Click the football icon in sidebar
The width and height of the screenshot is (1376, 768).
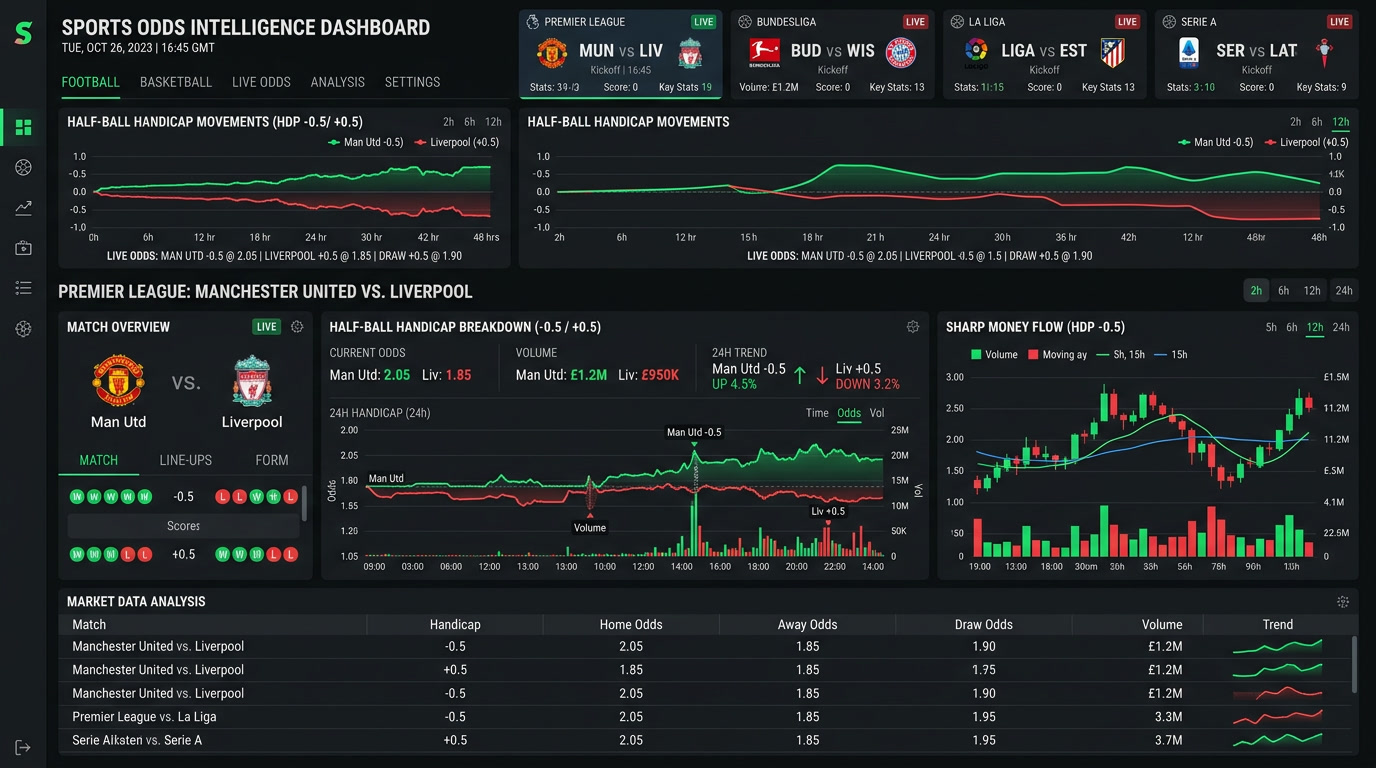(x=23, y=167)
